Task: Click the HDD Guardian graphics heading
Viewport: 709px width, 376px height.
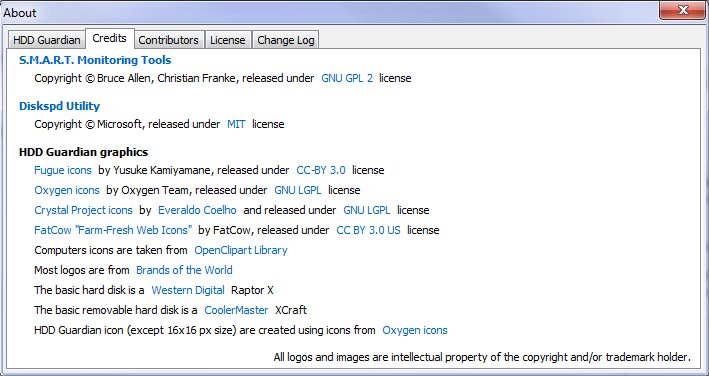Action: (84, 152)
